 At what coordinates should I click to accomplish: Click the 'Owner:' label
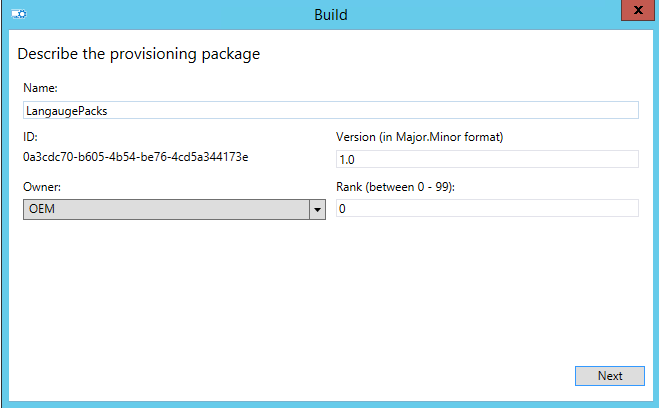point(42,187)
